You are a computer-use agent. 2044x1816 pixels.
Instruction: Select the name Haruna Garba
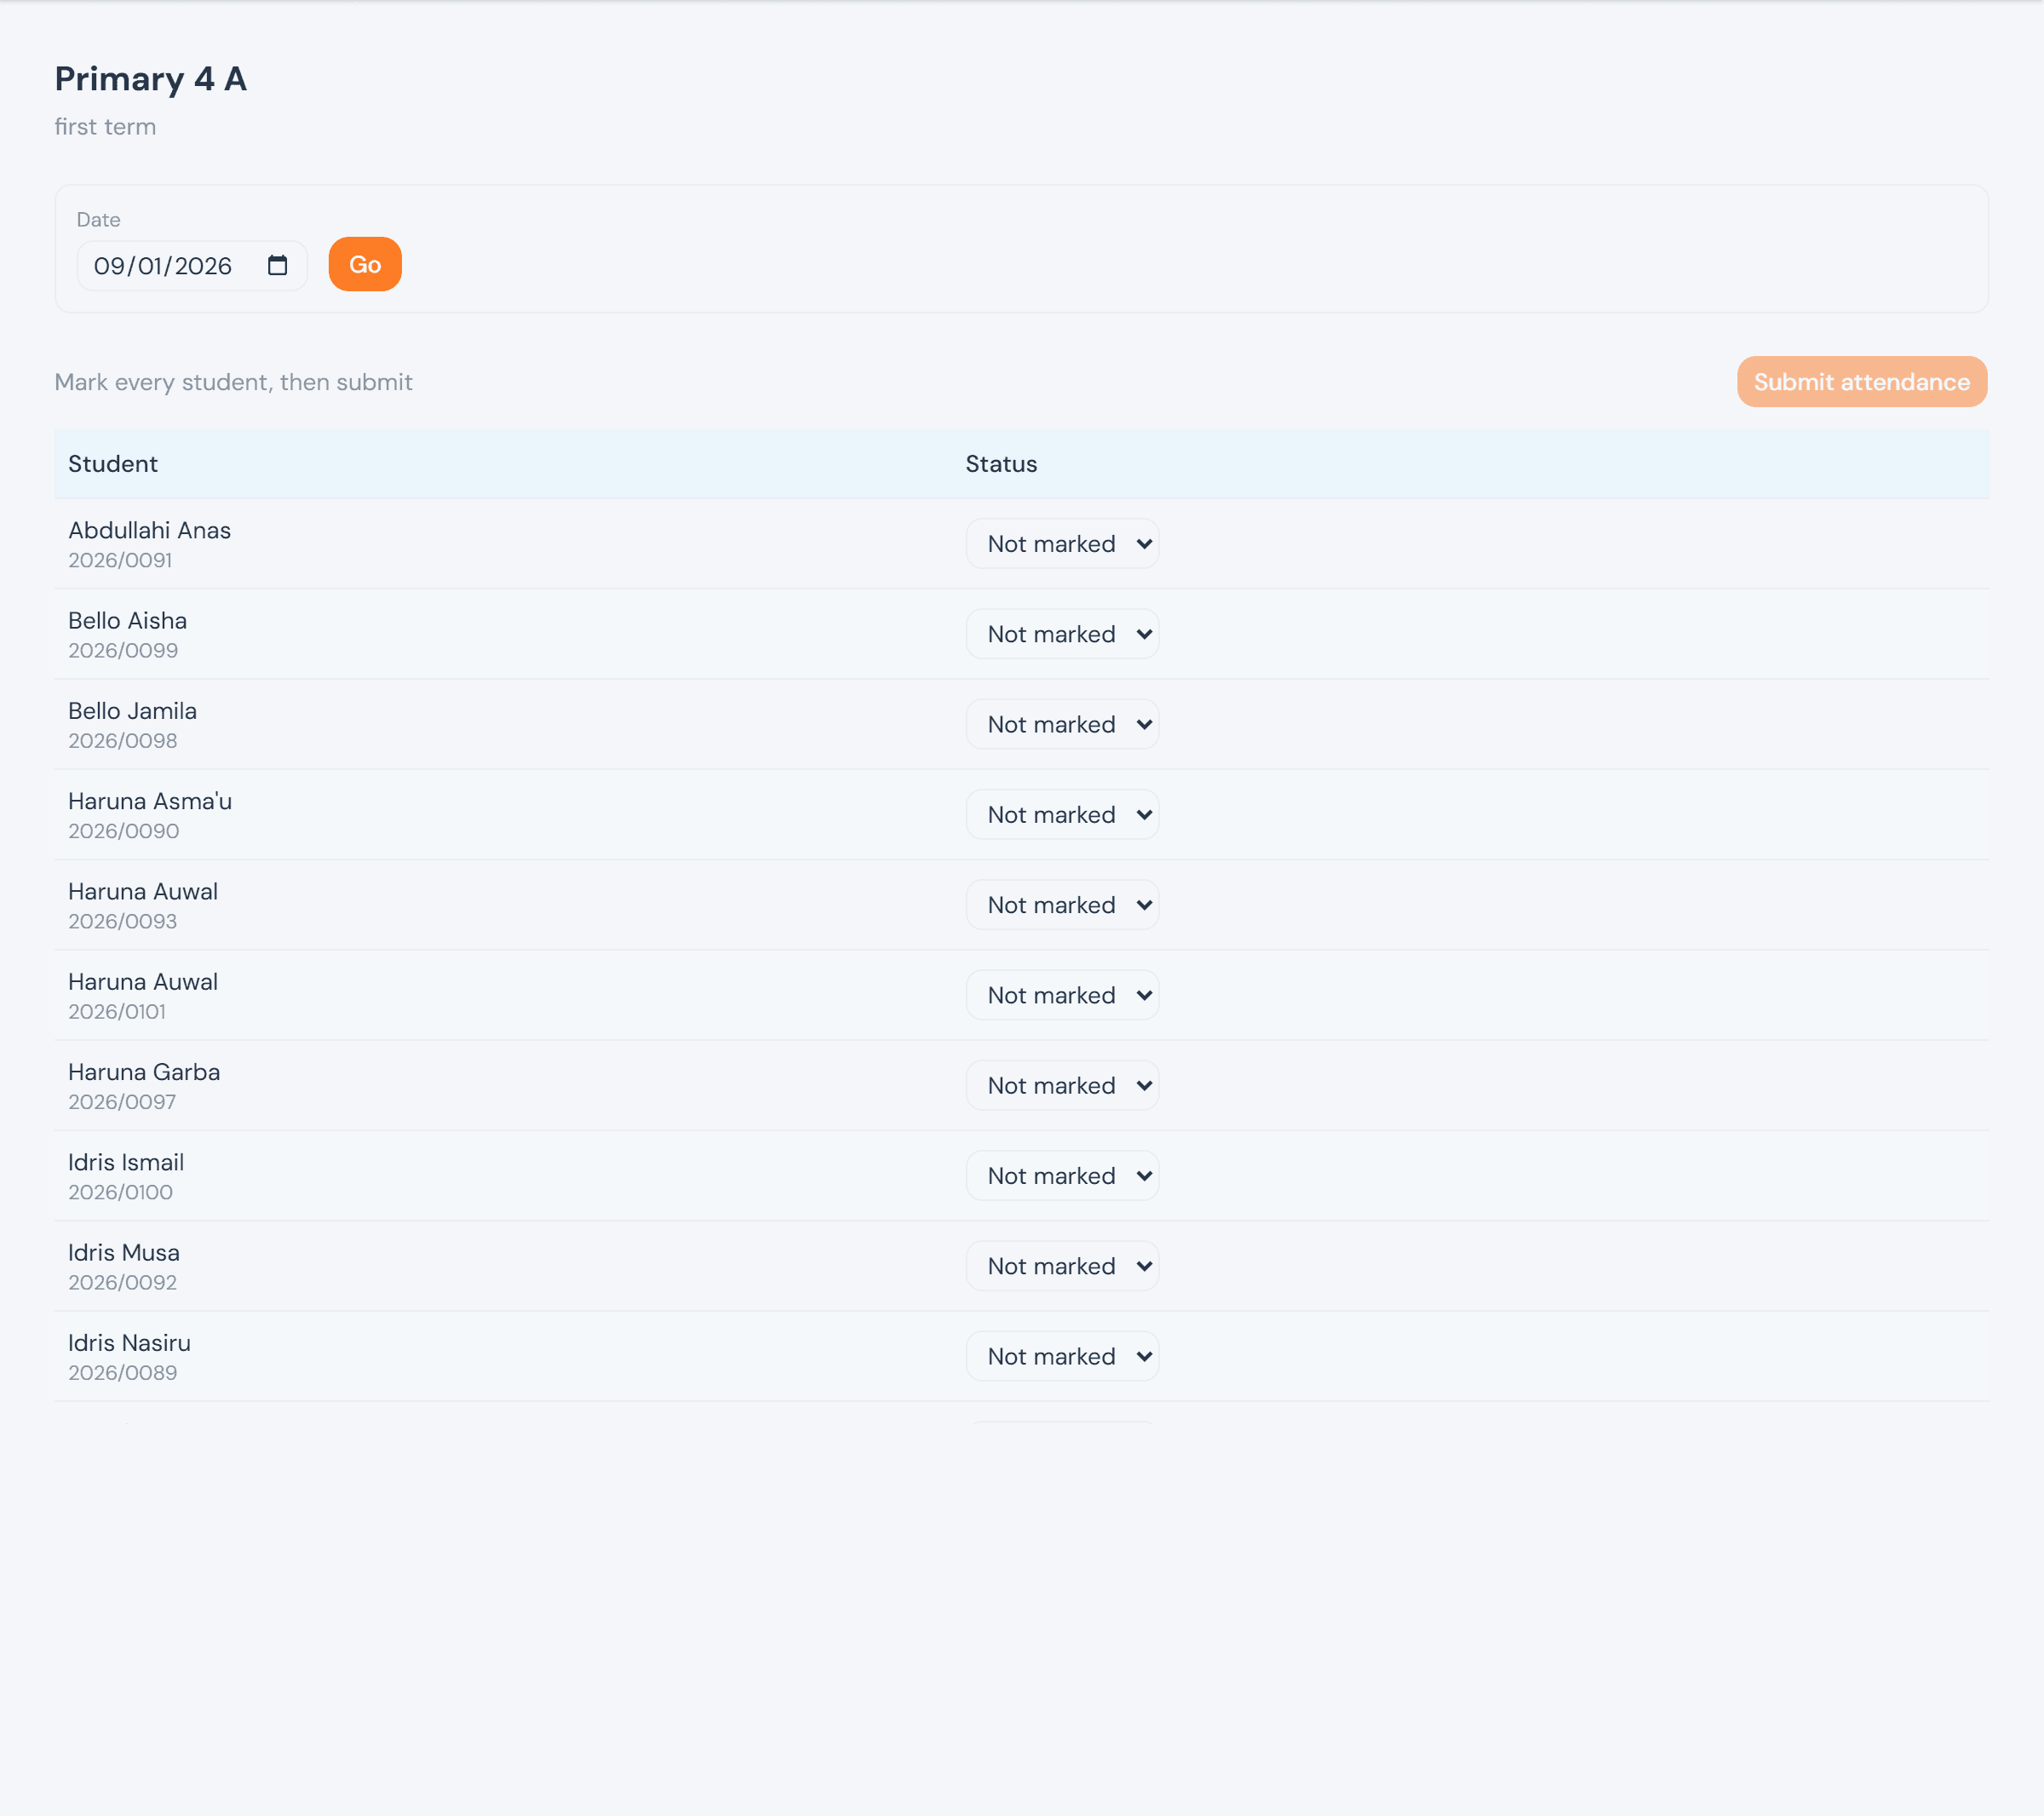pyautogui.click(x=144, y=1072)
